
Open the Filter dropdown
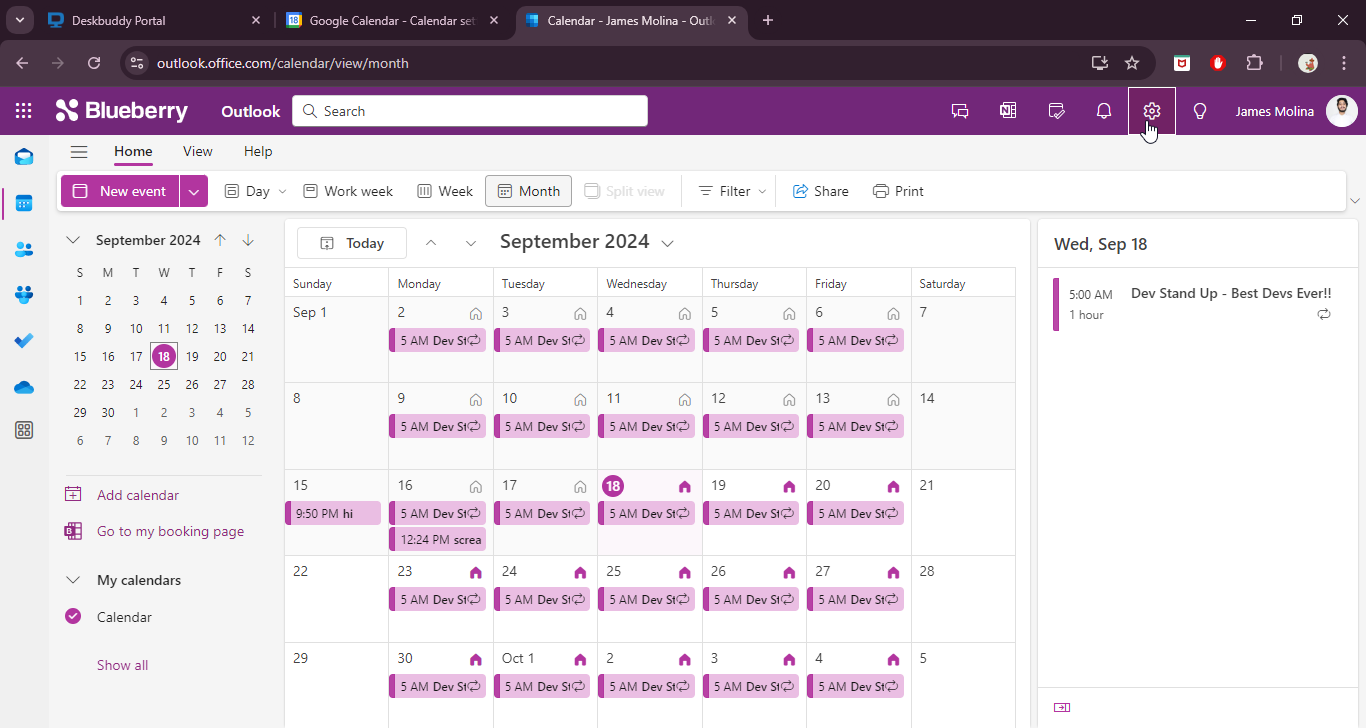733,191
